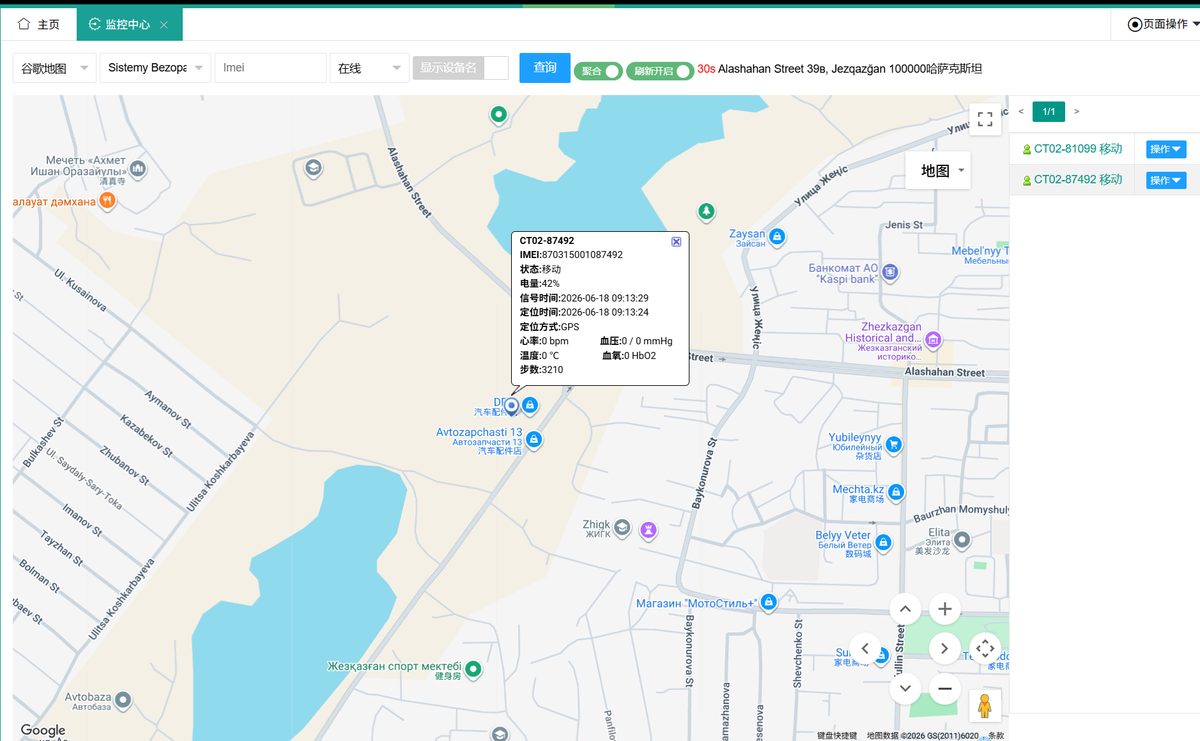Click the 查询 search button
The width and height of the screenshot is (1200, 741).
545,68
